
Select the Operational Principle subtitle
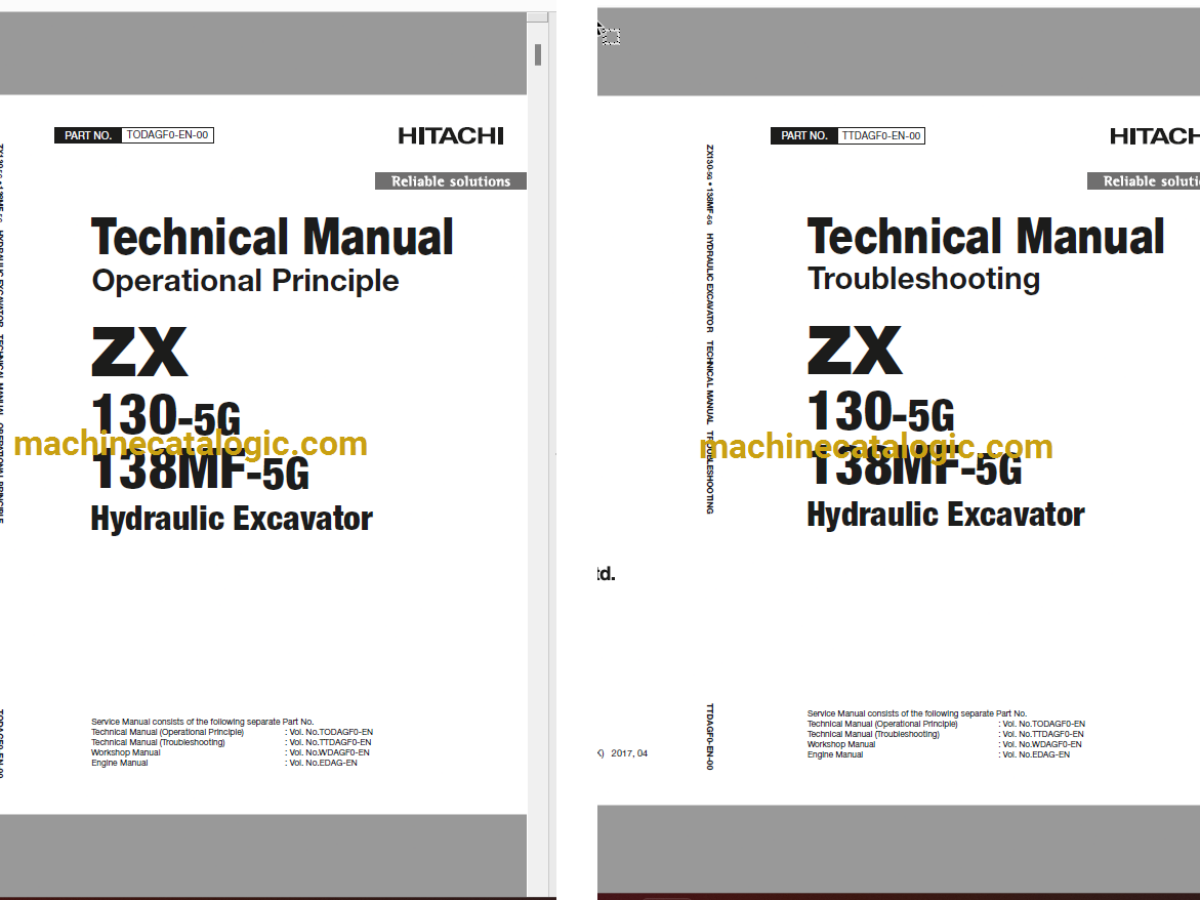pos(245,281)
